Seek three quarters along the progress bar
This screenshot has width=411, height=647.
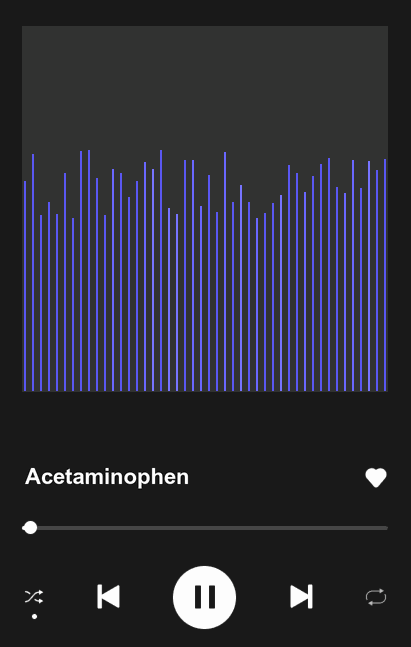(x=297, y=528)
